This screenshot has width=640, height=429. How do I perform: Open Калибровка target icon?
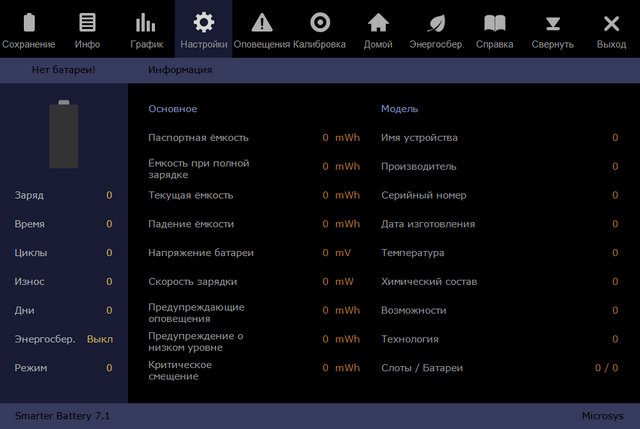[319, 23]
